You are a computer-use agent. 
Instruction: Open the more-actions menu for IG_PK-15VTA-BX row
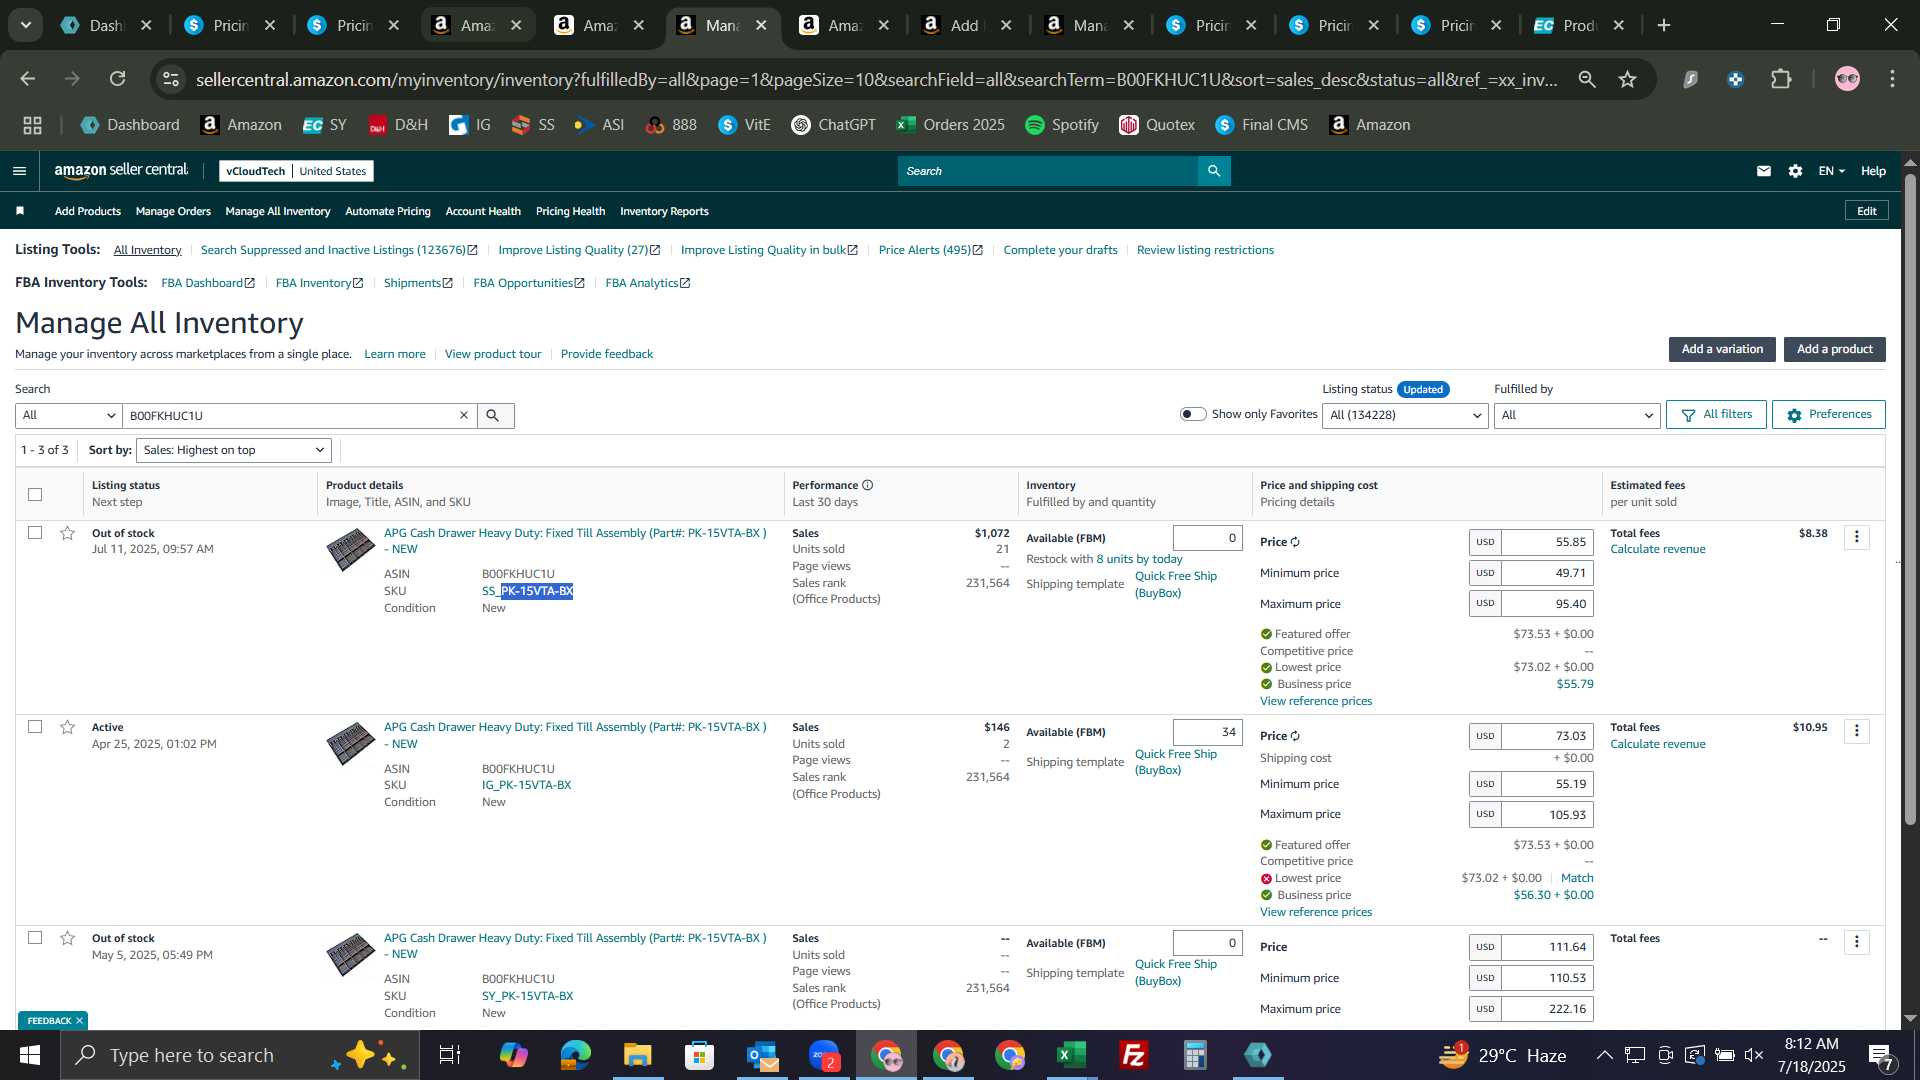pyautogui.click(x=1857, y=731)
